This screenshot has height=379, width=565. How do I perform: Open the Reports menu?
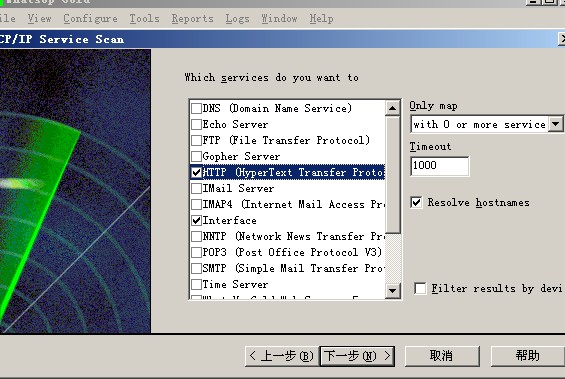192,18
